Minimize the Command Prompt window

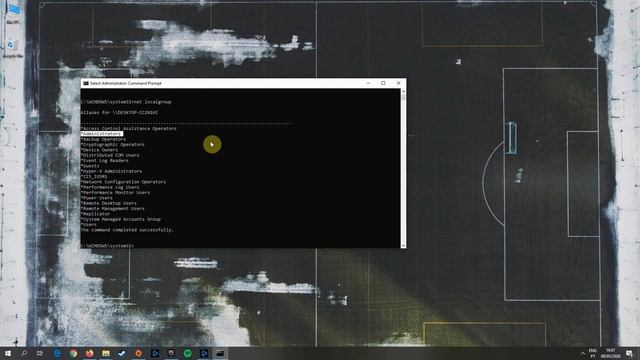(x=368, y=83)
